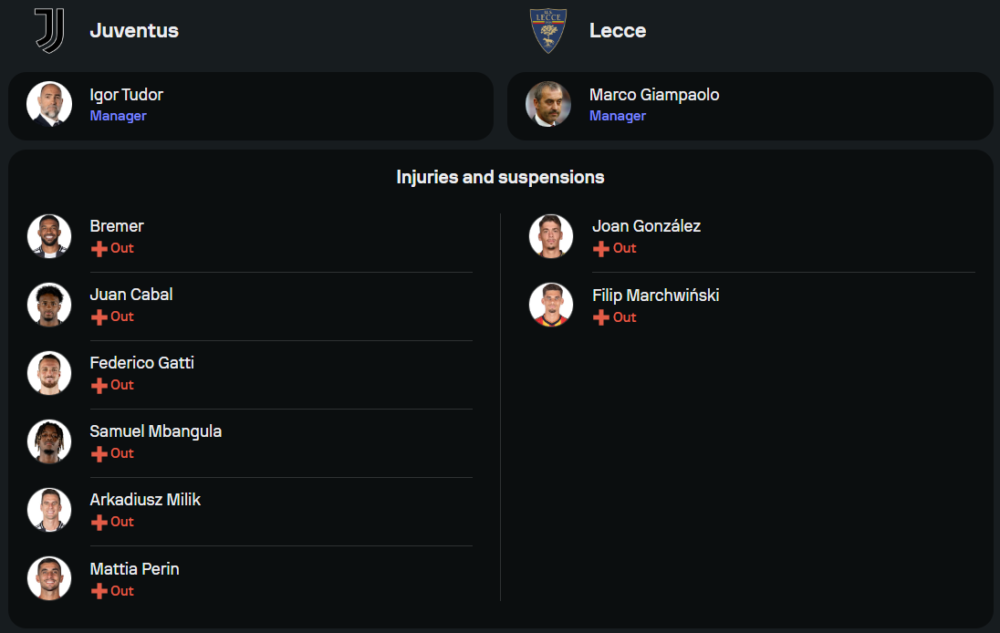1000x633 pixels.
Task: Click Mattia Perin's player avatar
Action: [x=49, y=578]
